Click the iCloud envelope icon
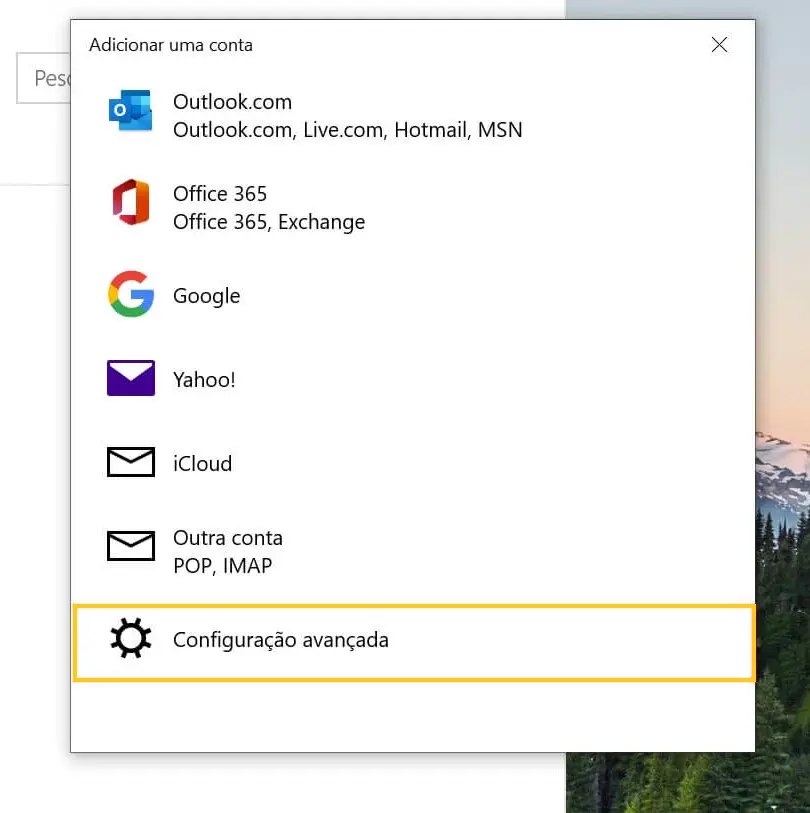The image size is (810, 813). (131, 461)
